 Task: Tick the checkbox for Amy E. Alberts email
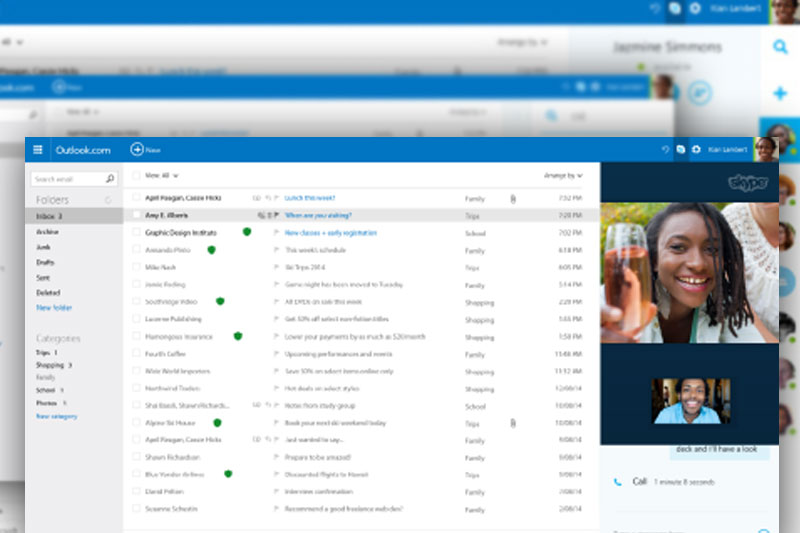136,215
